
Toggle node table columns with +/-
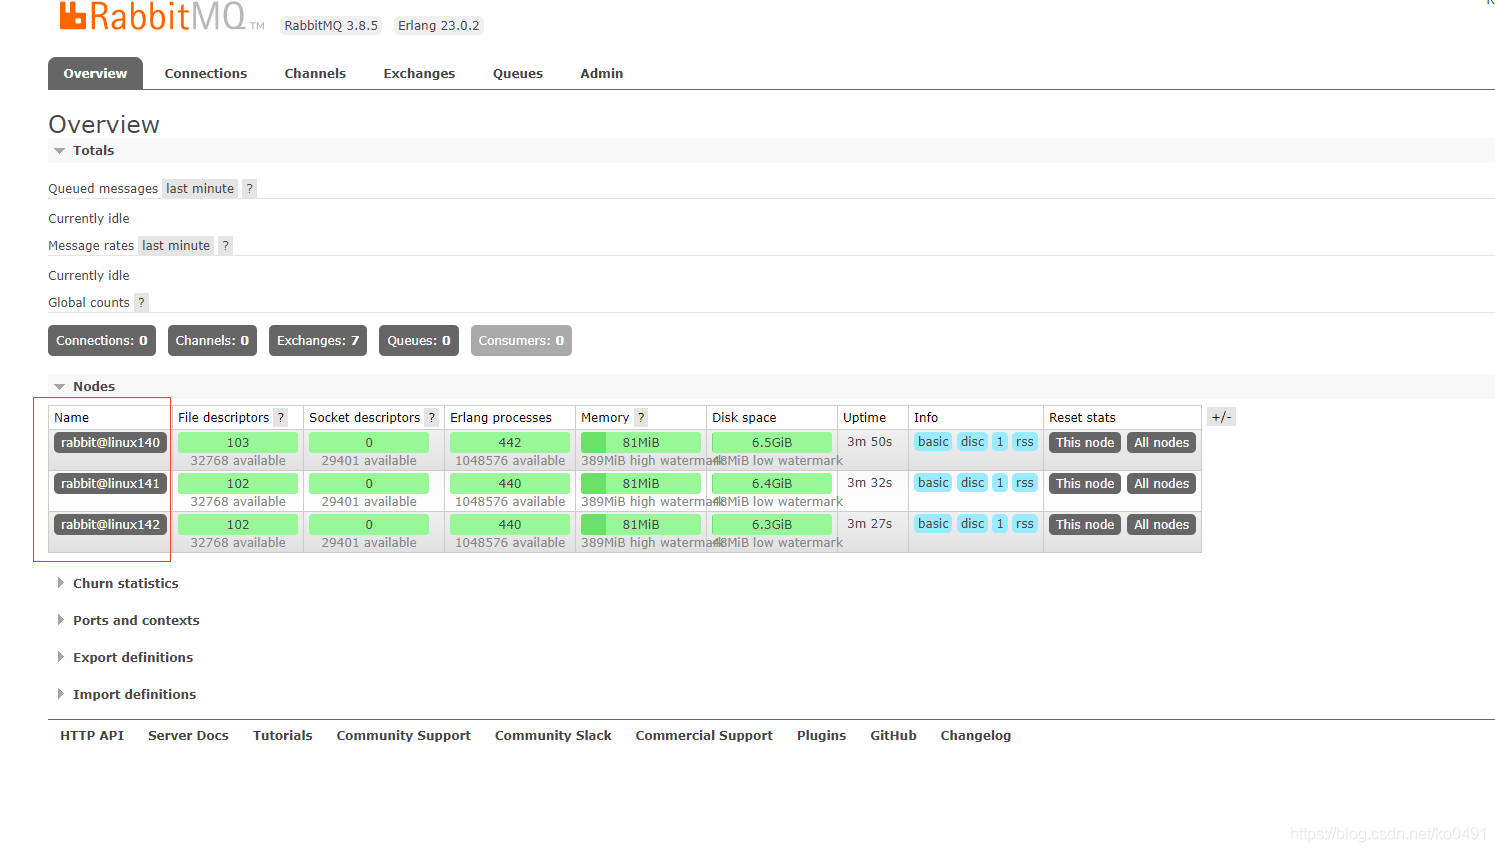pyautogui.click(x=1221, y=417)
